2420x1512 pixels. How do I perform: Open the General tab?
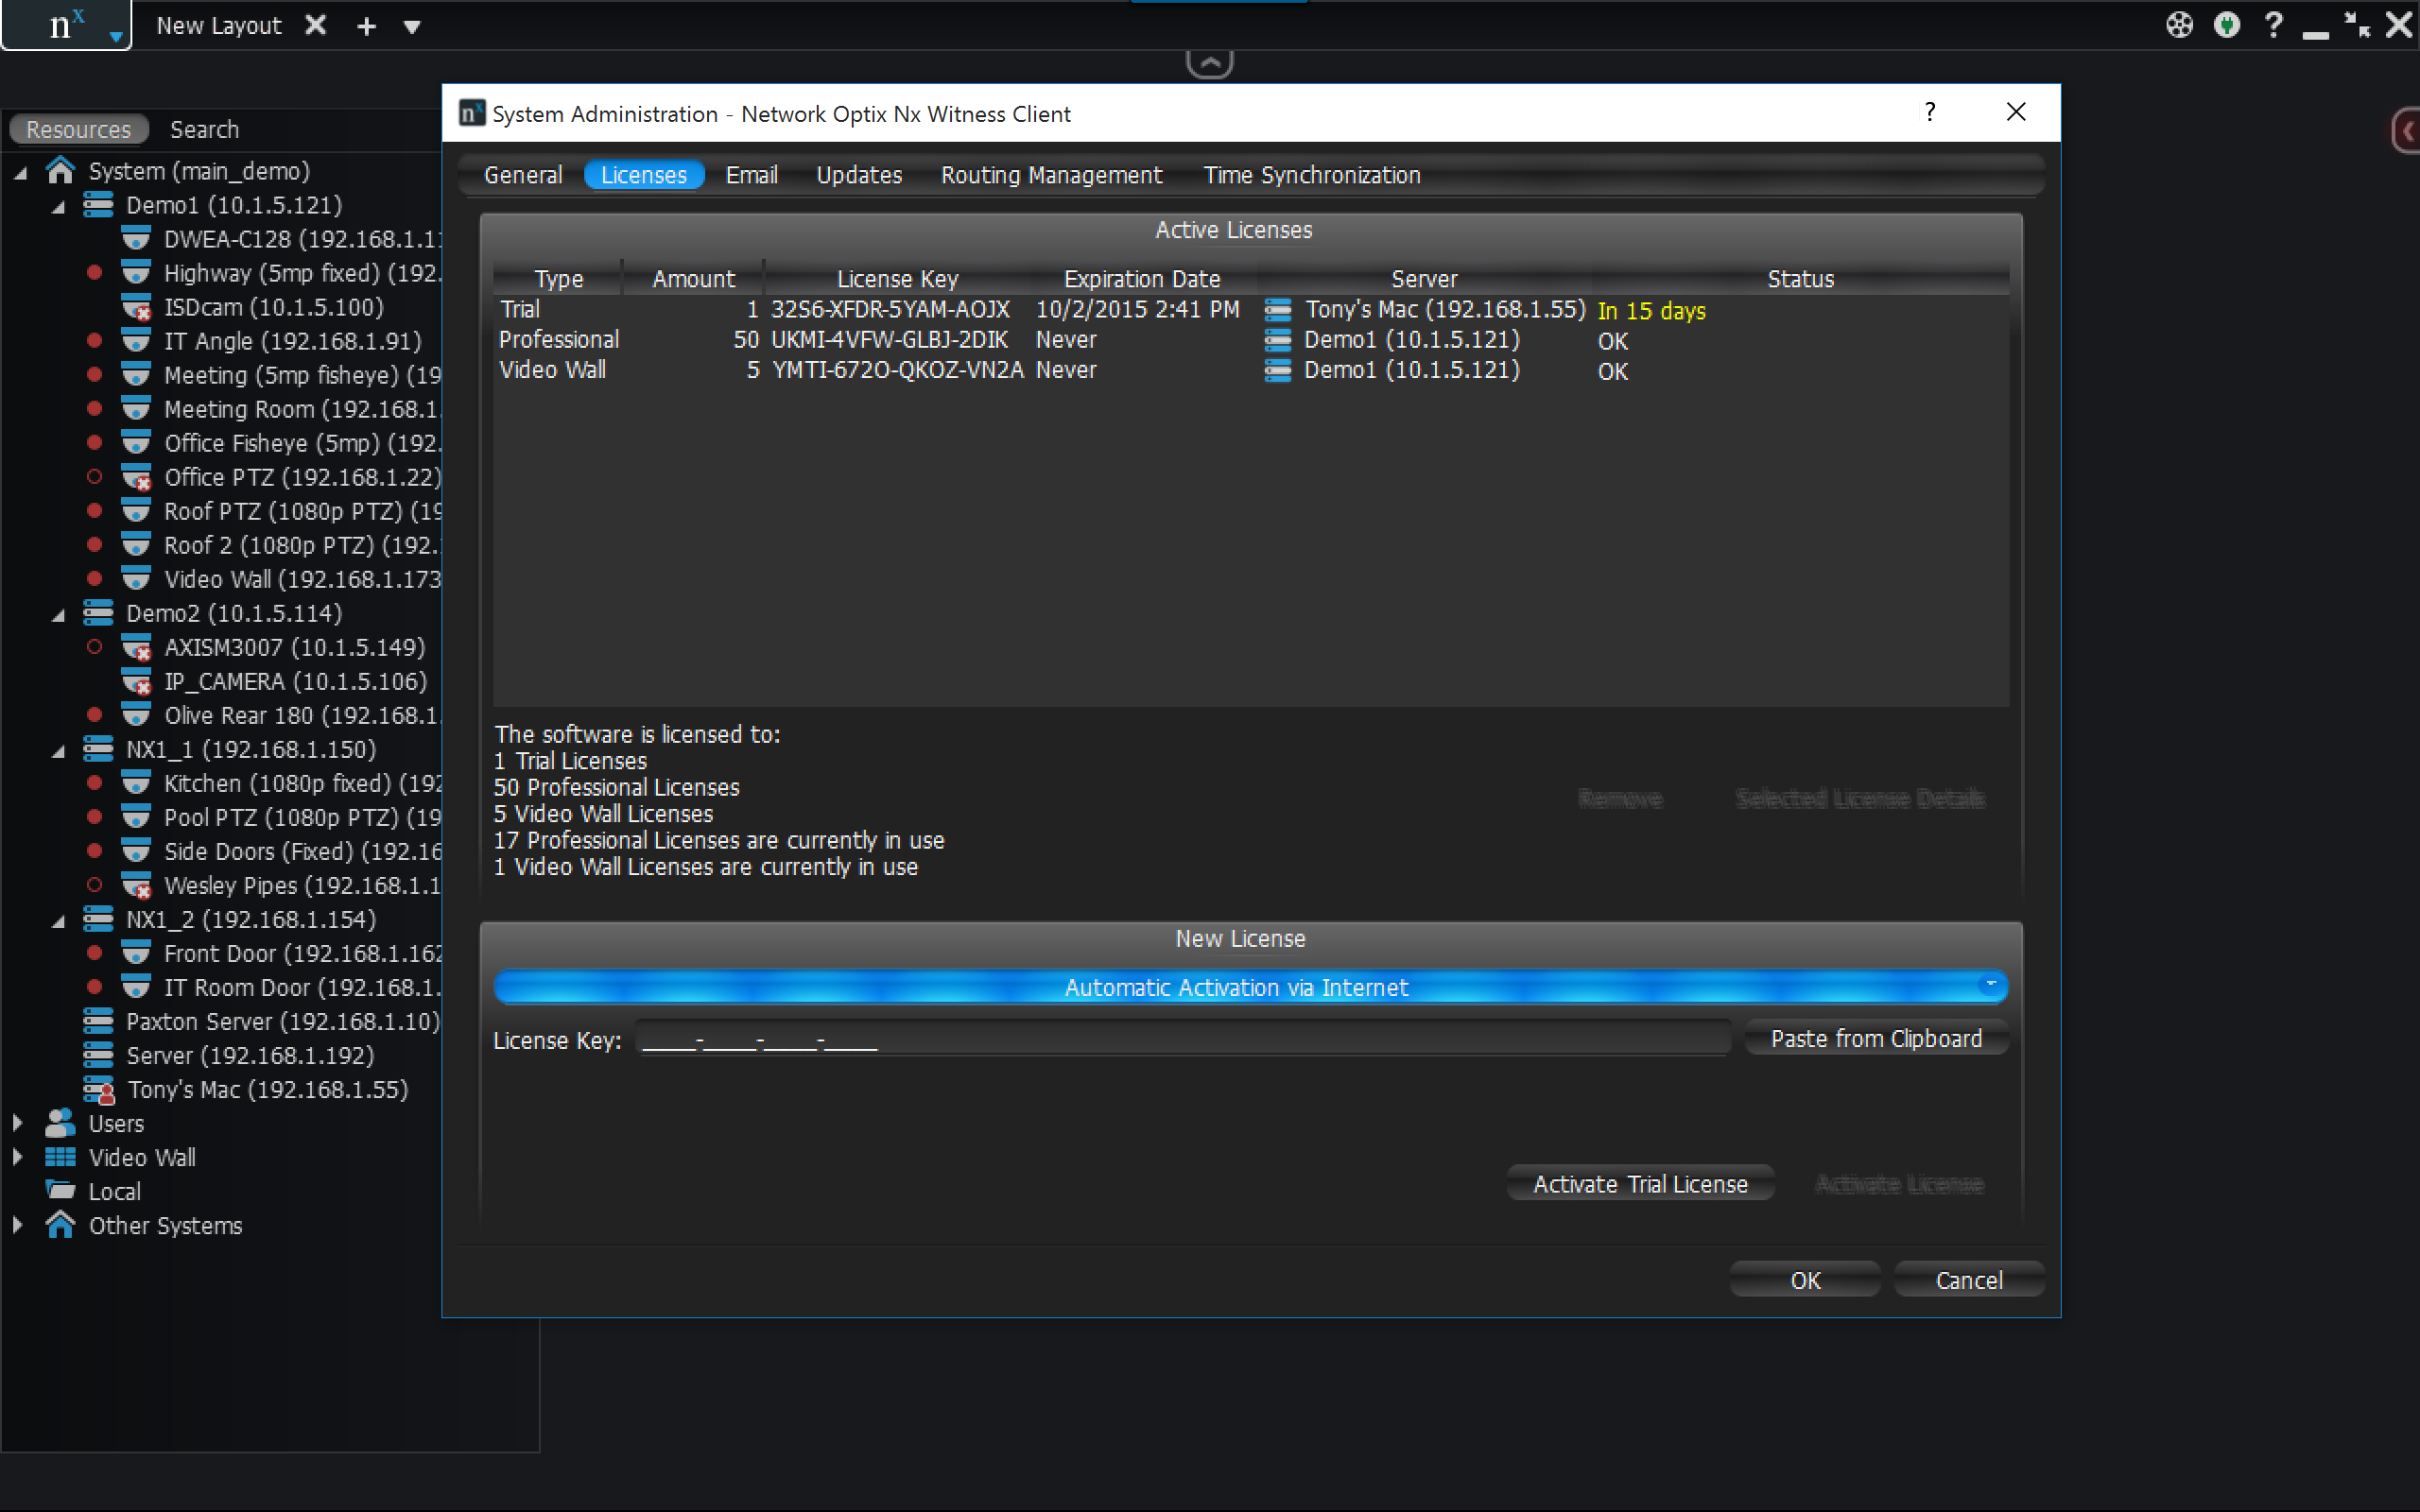pos(522,175)
